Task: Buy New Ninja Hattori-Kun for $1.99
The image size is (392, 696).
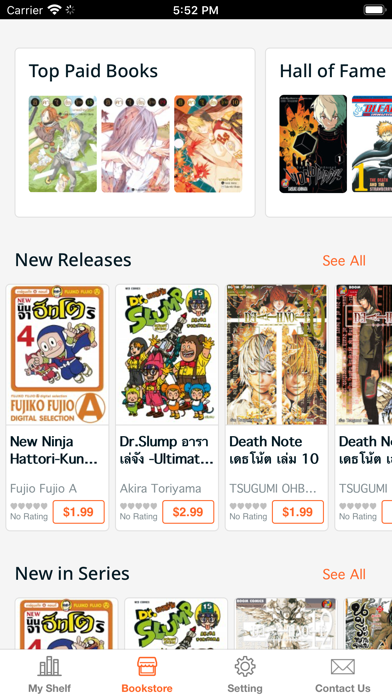Action: click(x=79, y=512)
